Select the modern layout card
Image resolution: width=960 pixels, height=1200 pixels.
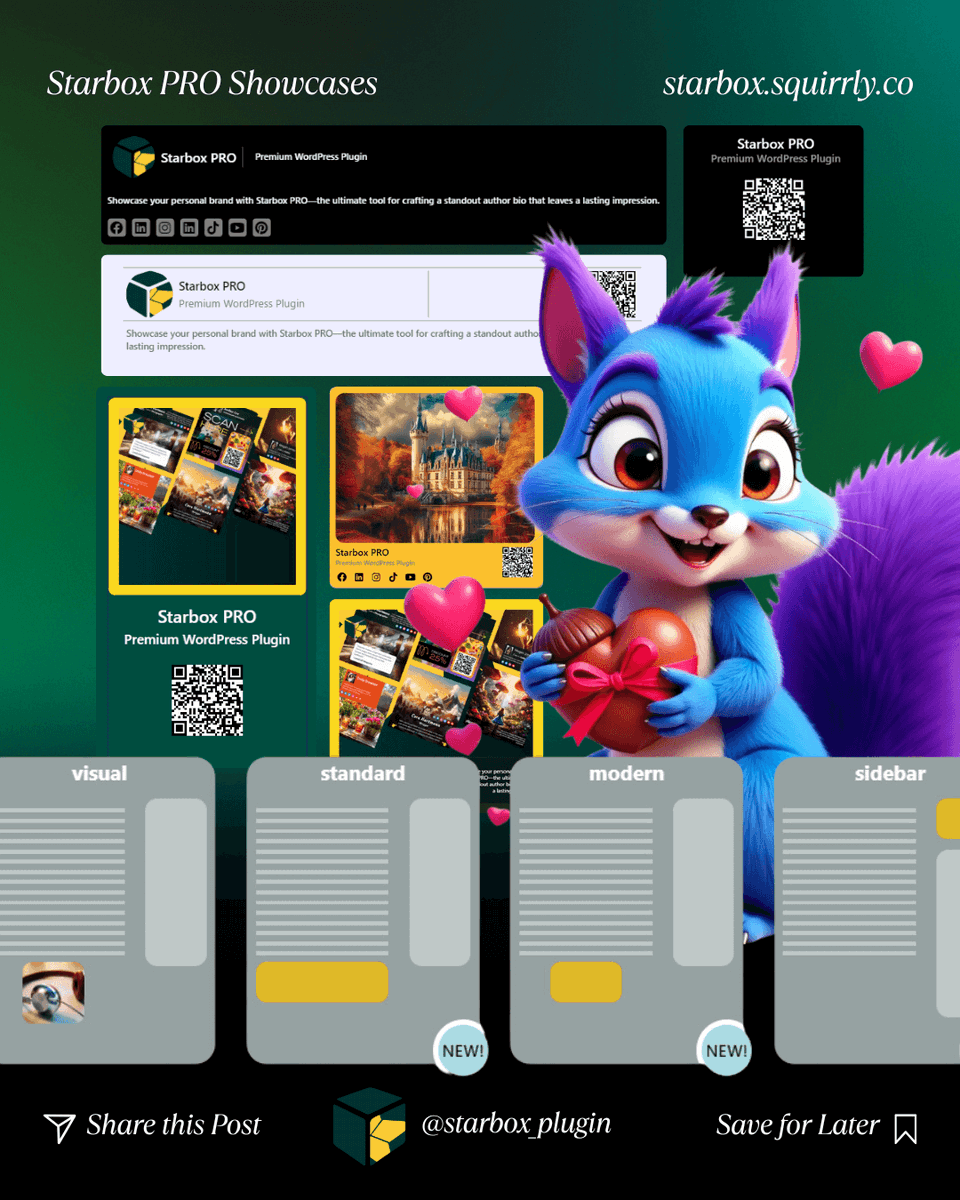627,910
